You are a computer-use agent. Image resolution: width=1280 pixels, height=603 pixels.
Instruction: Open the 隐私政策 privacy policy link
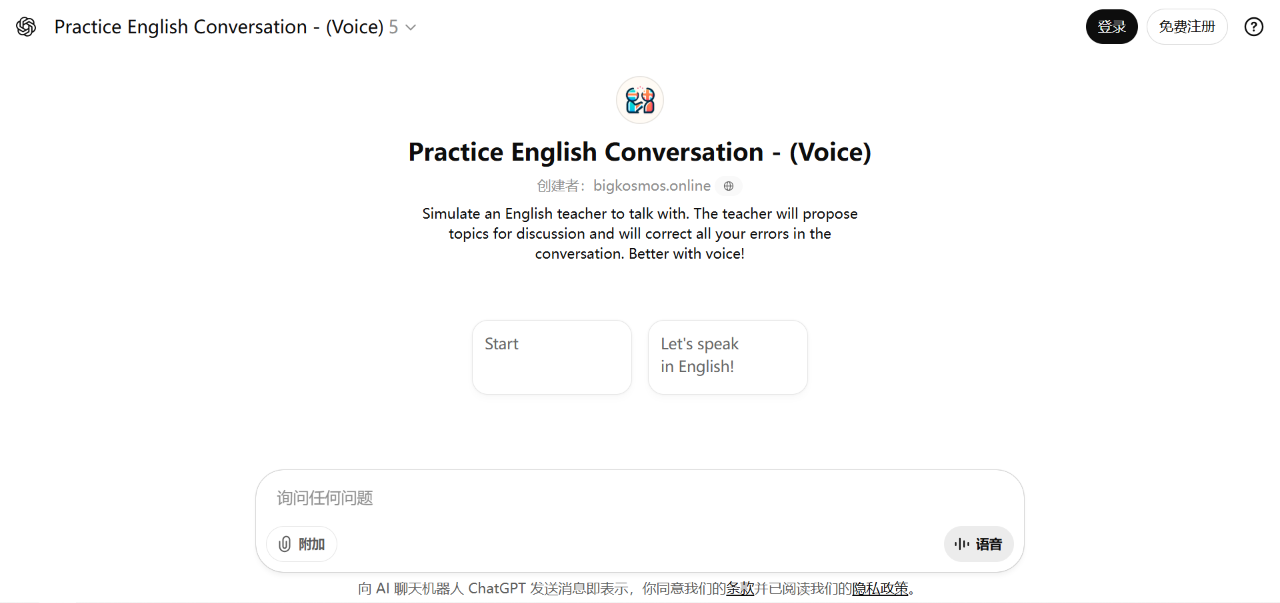(880, 588)
